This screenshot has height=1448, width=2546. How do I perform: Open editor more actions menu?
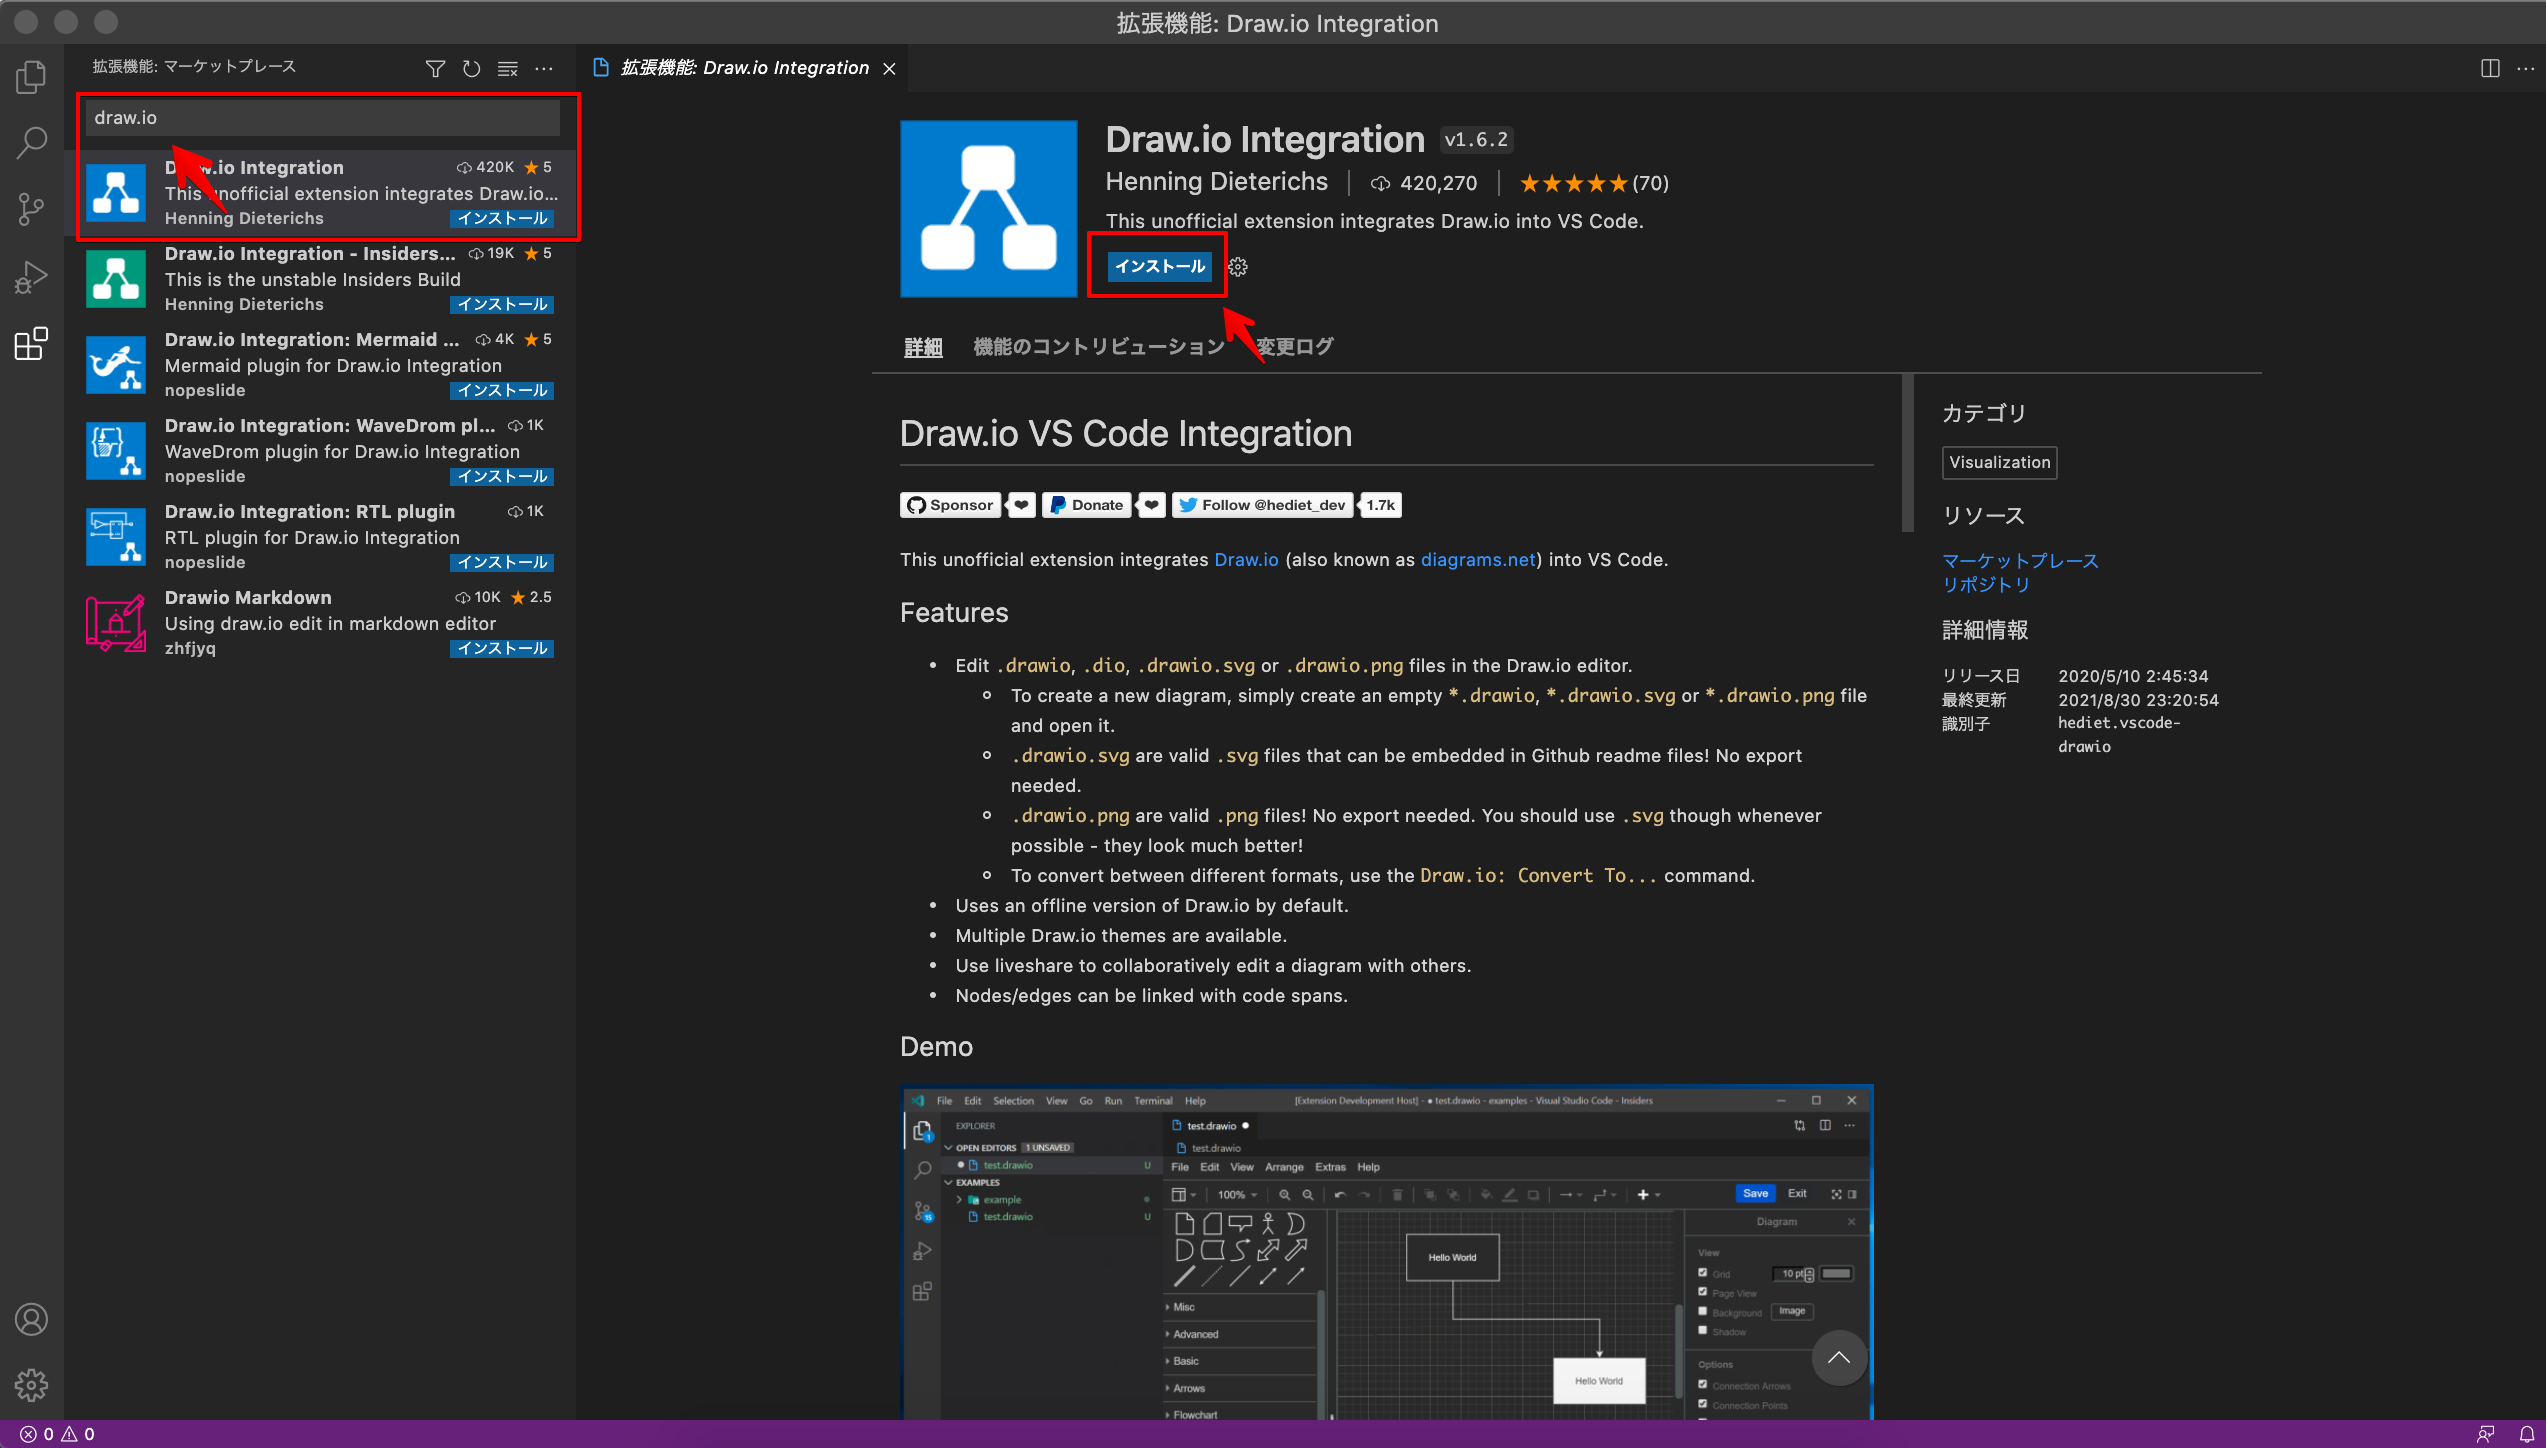(2526, 68)
